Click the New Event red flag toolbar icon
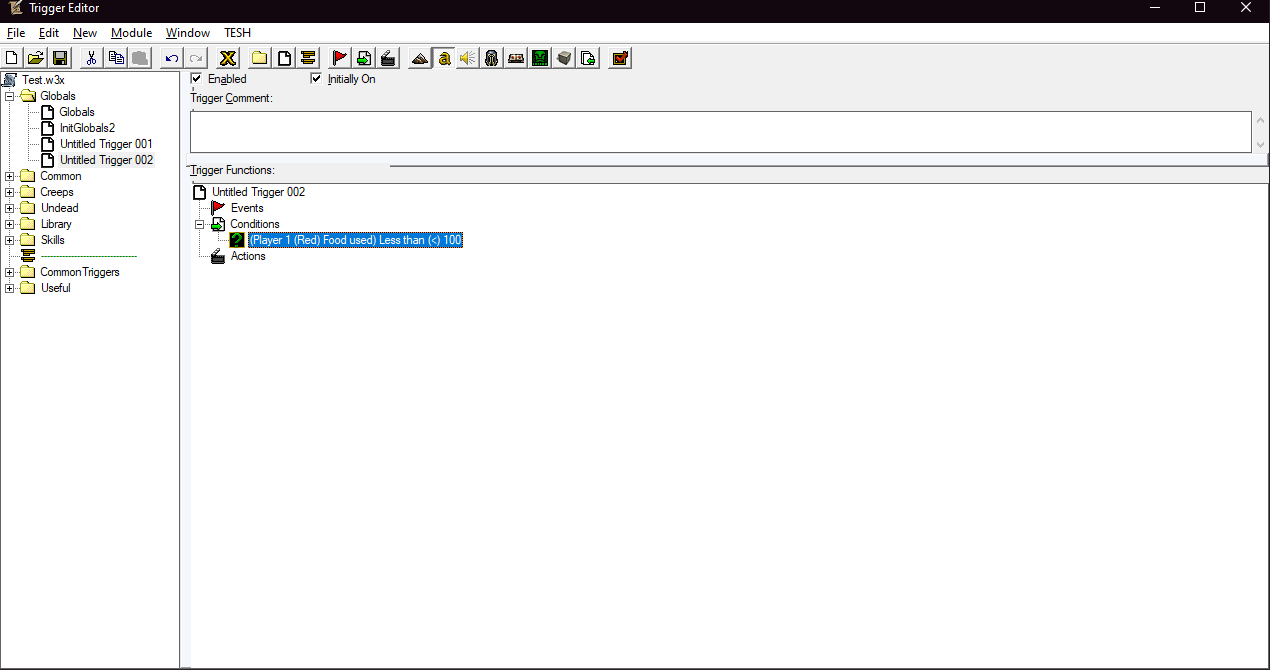The image size is (1270, 670). 339,58
